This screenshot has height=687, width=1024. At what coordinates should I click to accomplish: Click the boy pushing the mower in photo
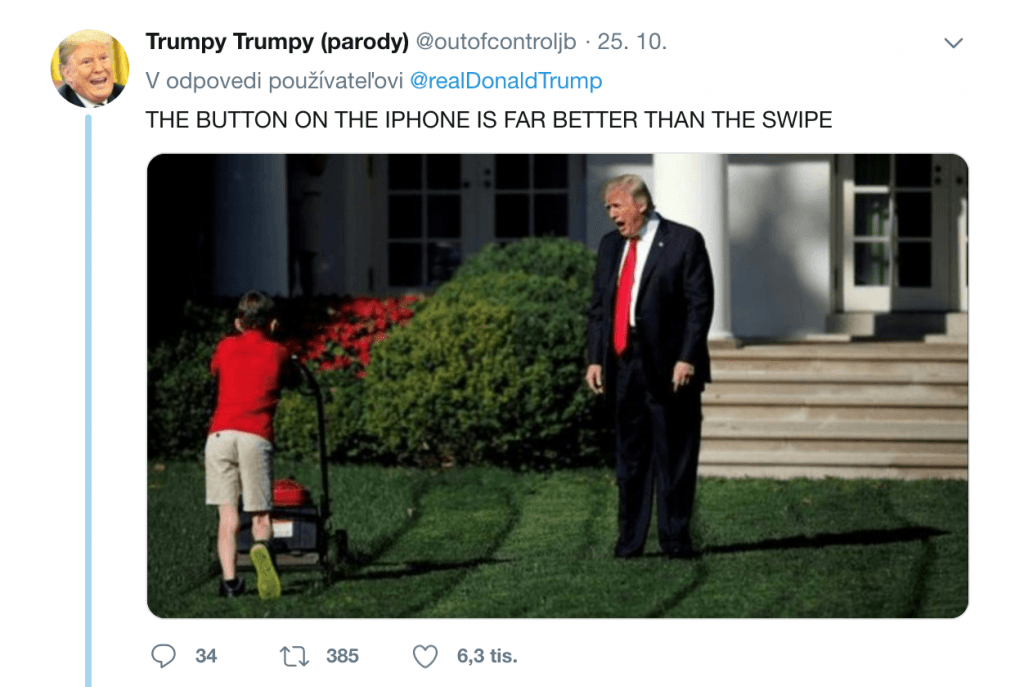[245, 444]
